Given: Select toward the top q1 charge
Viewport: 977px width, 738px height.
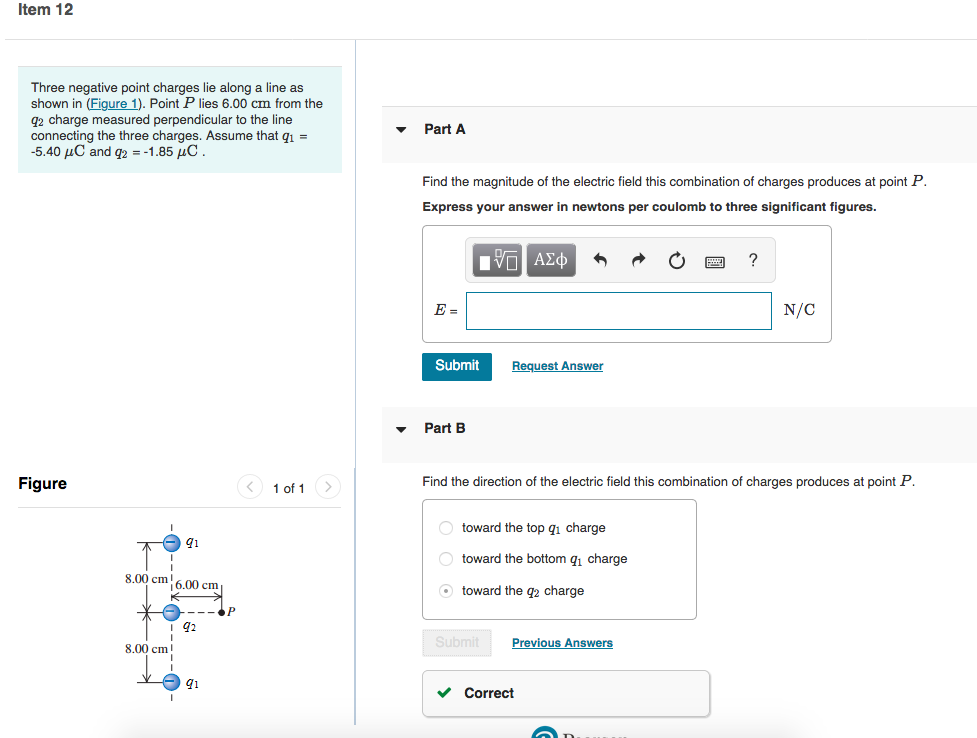Looking at the screenshot, I should click(x=445, y=527).
